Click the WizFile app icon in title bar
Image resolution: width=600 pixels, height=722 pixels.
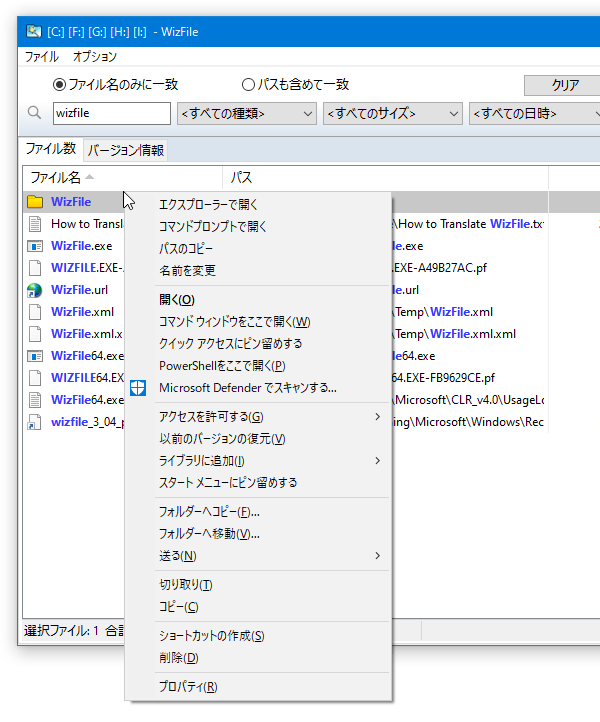34,32
